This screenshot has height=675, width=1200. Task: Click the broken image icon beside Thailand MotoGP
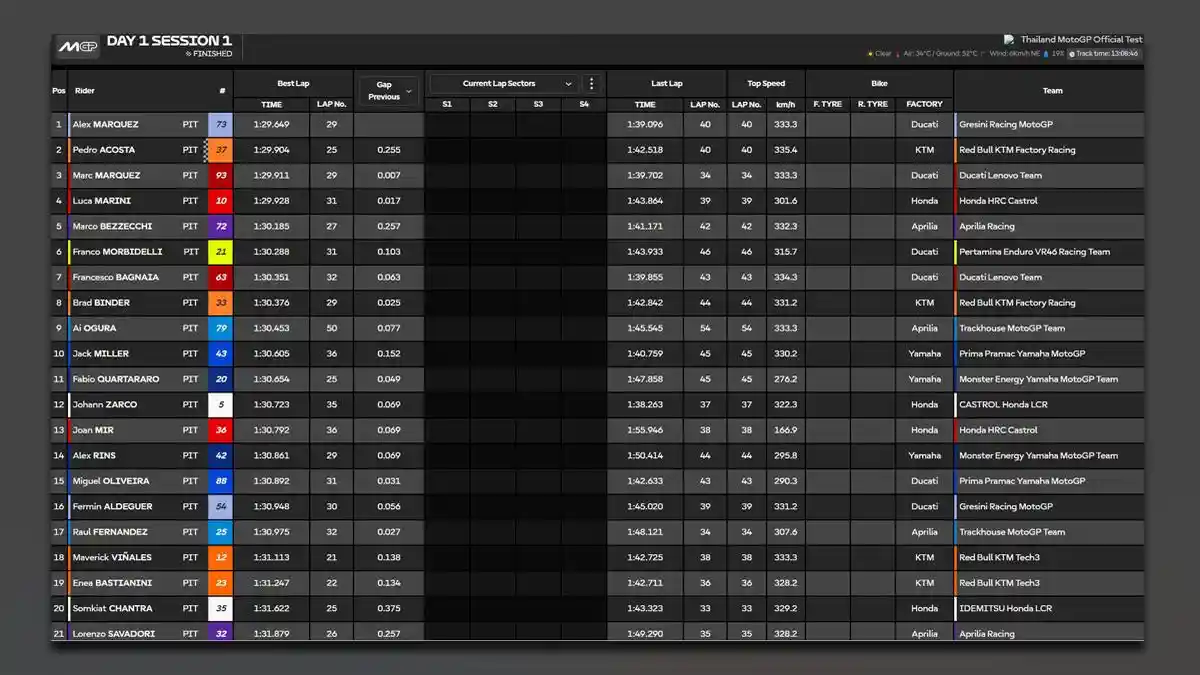[x=1010, y=40]
